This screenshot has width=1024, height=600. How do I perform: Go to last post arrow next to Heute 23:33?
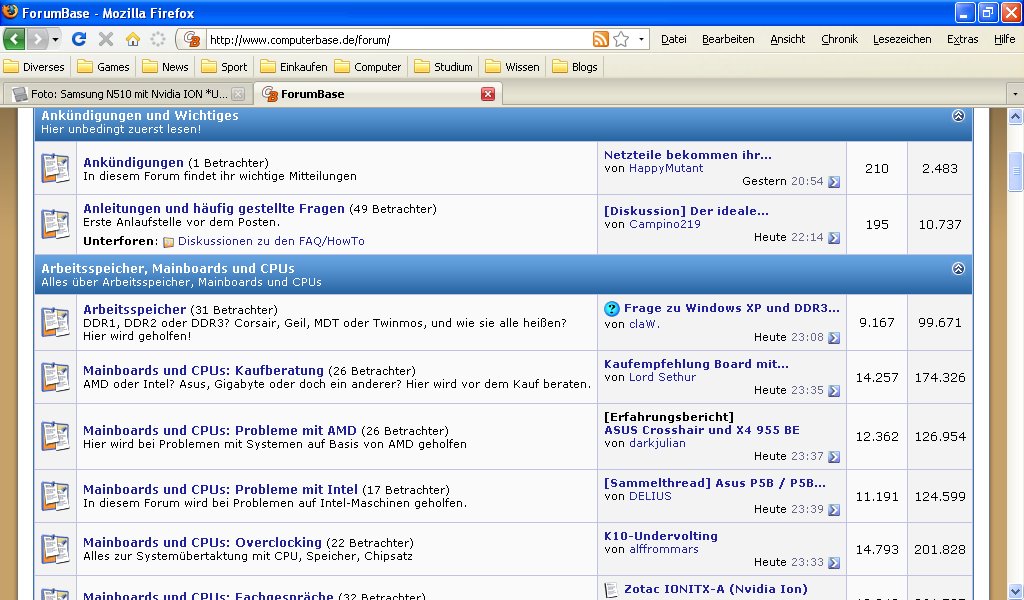point(834,562)
